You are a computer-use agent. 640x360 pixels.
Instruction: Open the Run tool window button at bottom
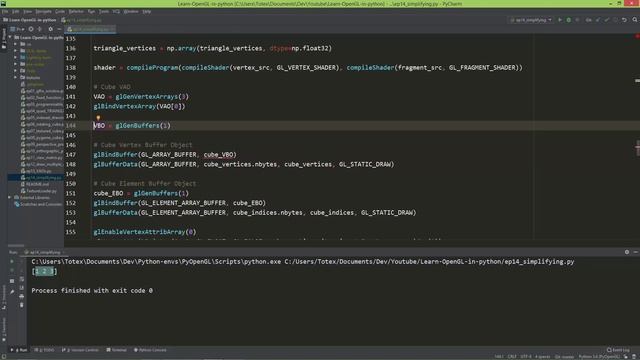pos(19,350)
